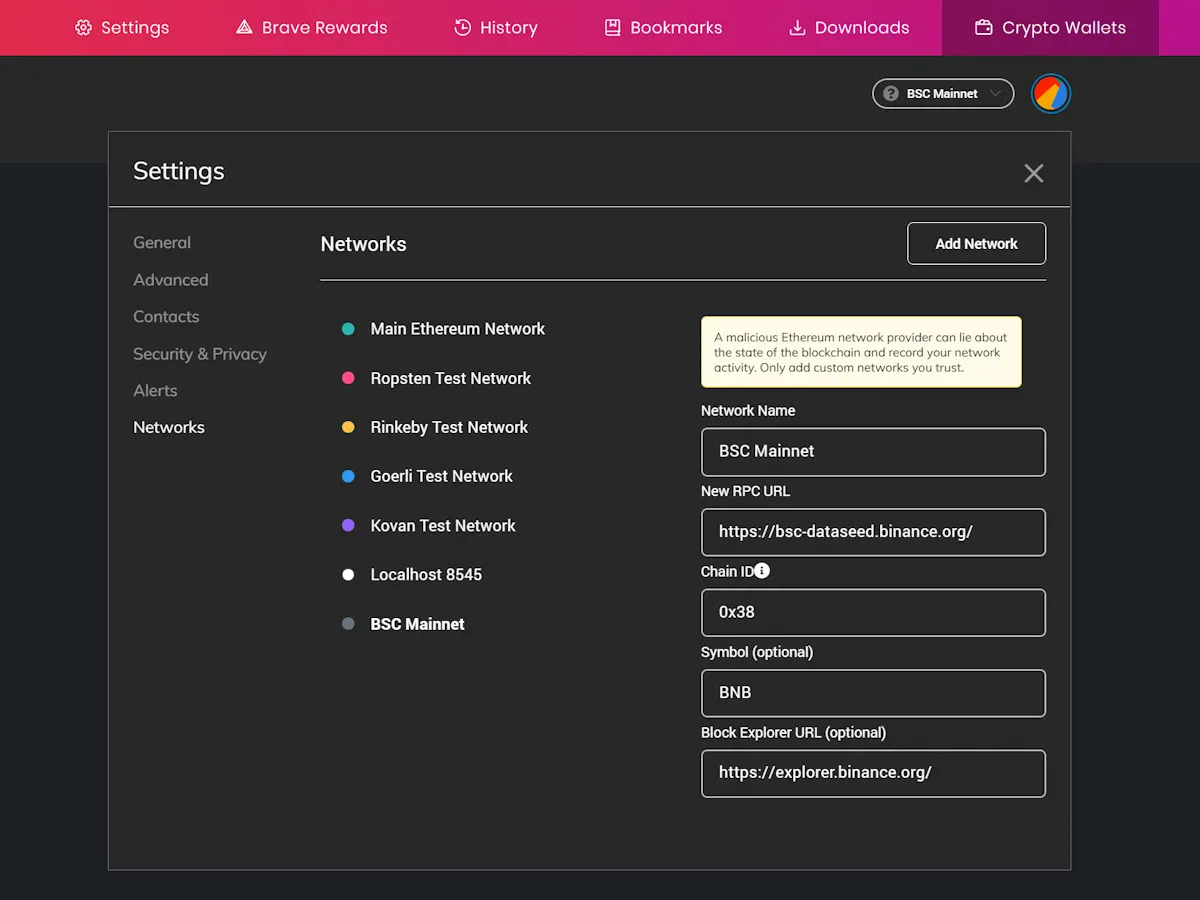Open General settings section

tap(162, 243)
